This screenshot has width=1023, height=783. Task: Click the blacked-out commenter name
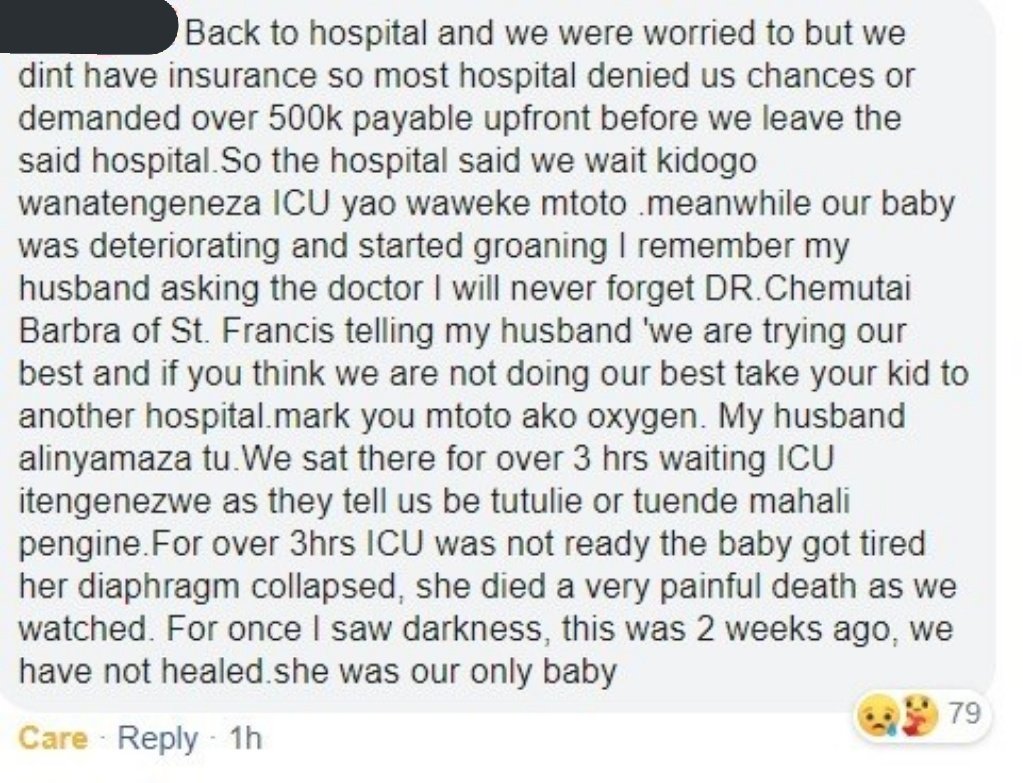(88, 26)
